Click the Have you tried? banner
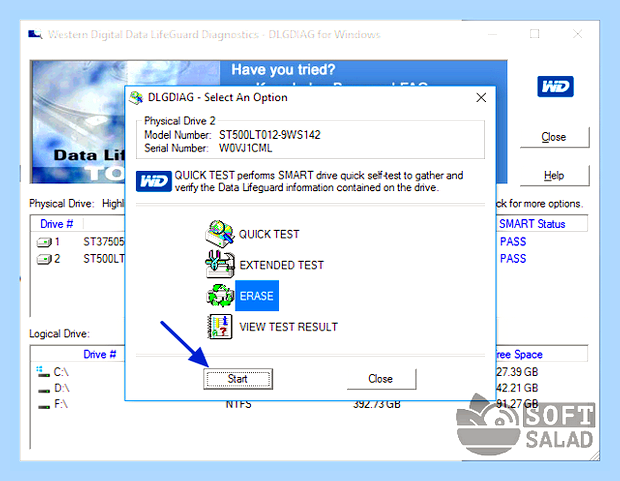Image resolution: width=620 pixels, height=481 pixels. pyautogui.click(x=283, y=70)
